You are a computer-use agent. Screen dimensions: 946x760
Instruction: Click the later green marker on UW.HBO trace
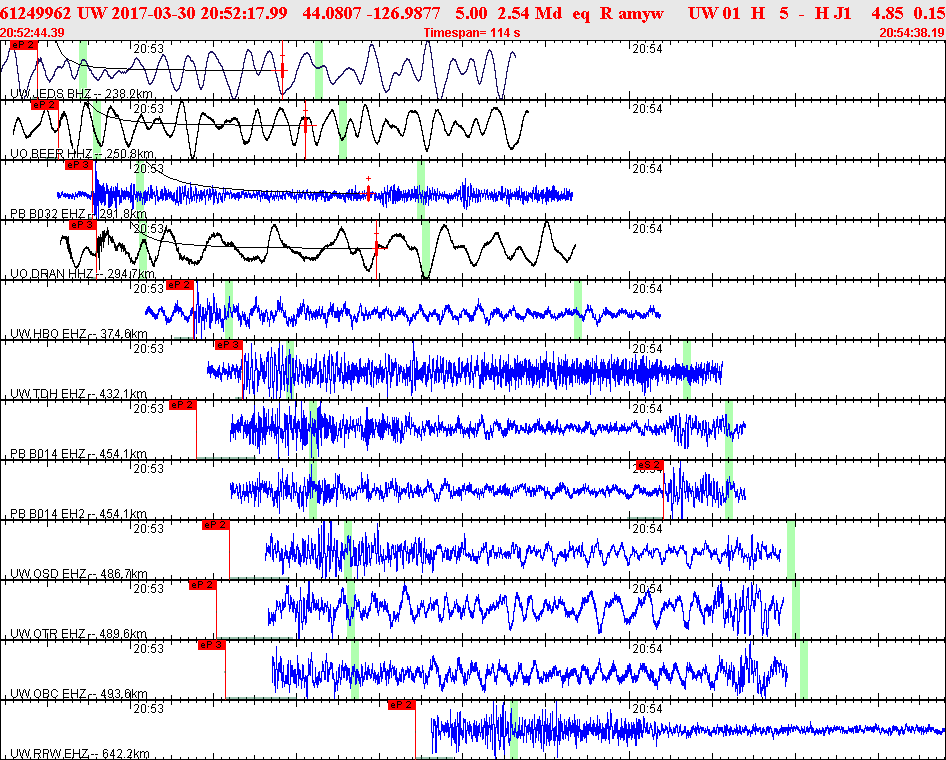point(578,309)
